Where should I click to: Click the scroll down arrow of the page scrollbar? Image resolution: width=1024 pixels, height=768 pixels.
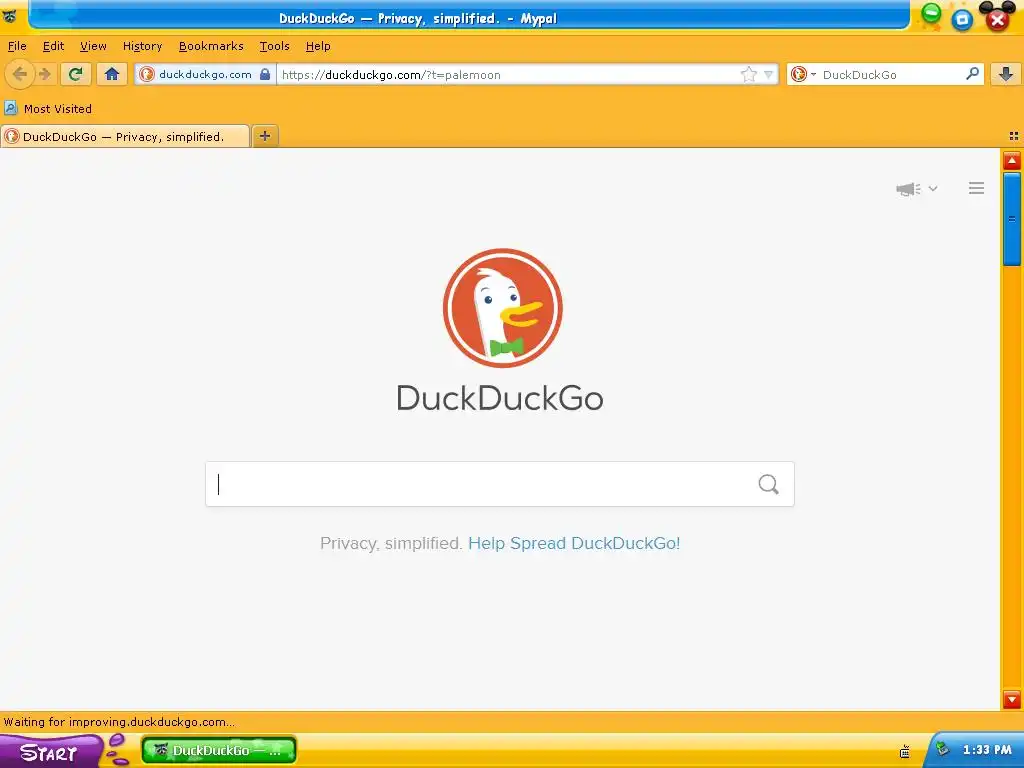(x=1012, y=699)
